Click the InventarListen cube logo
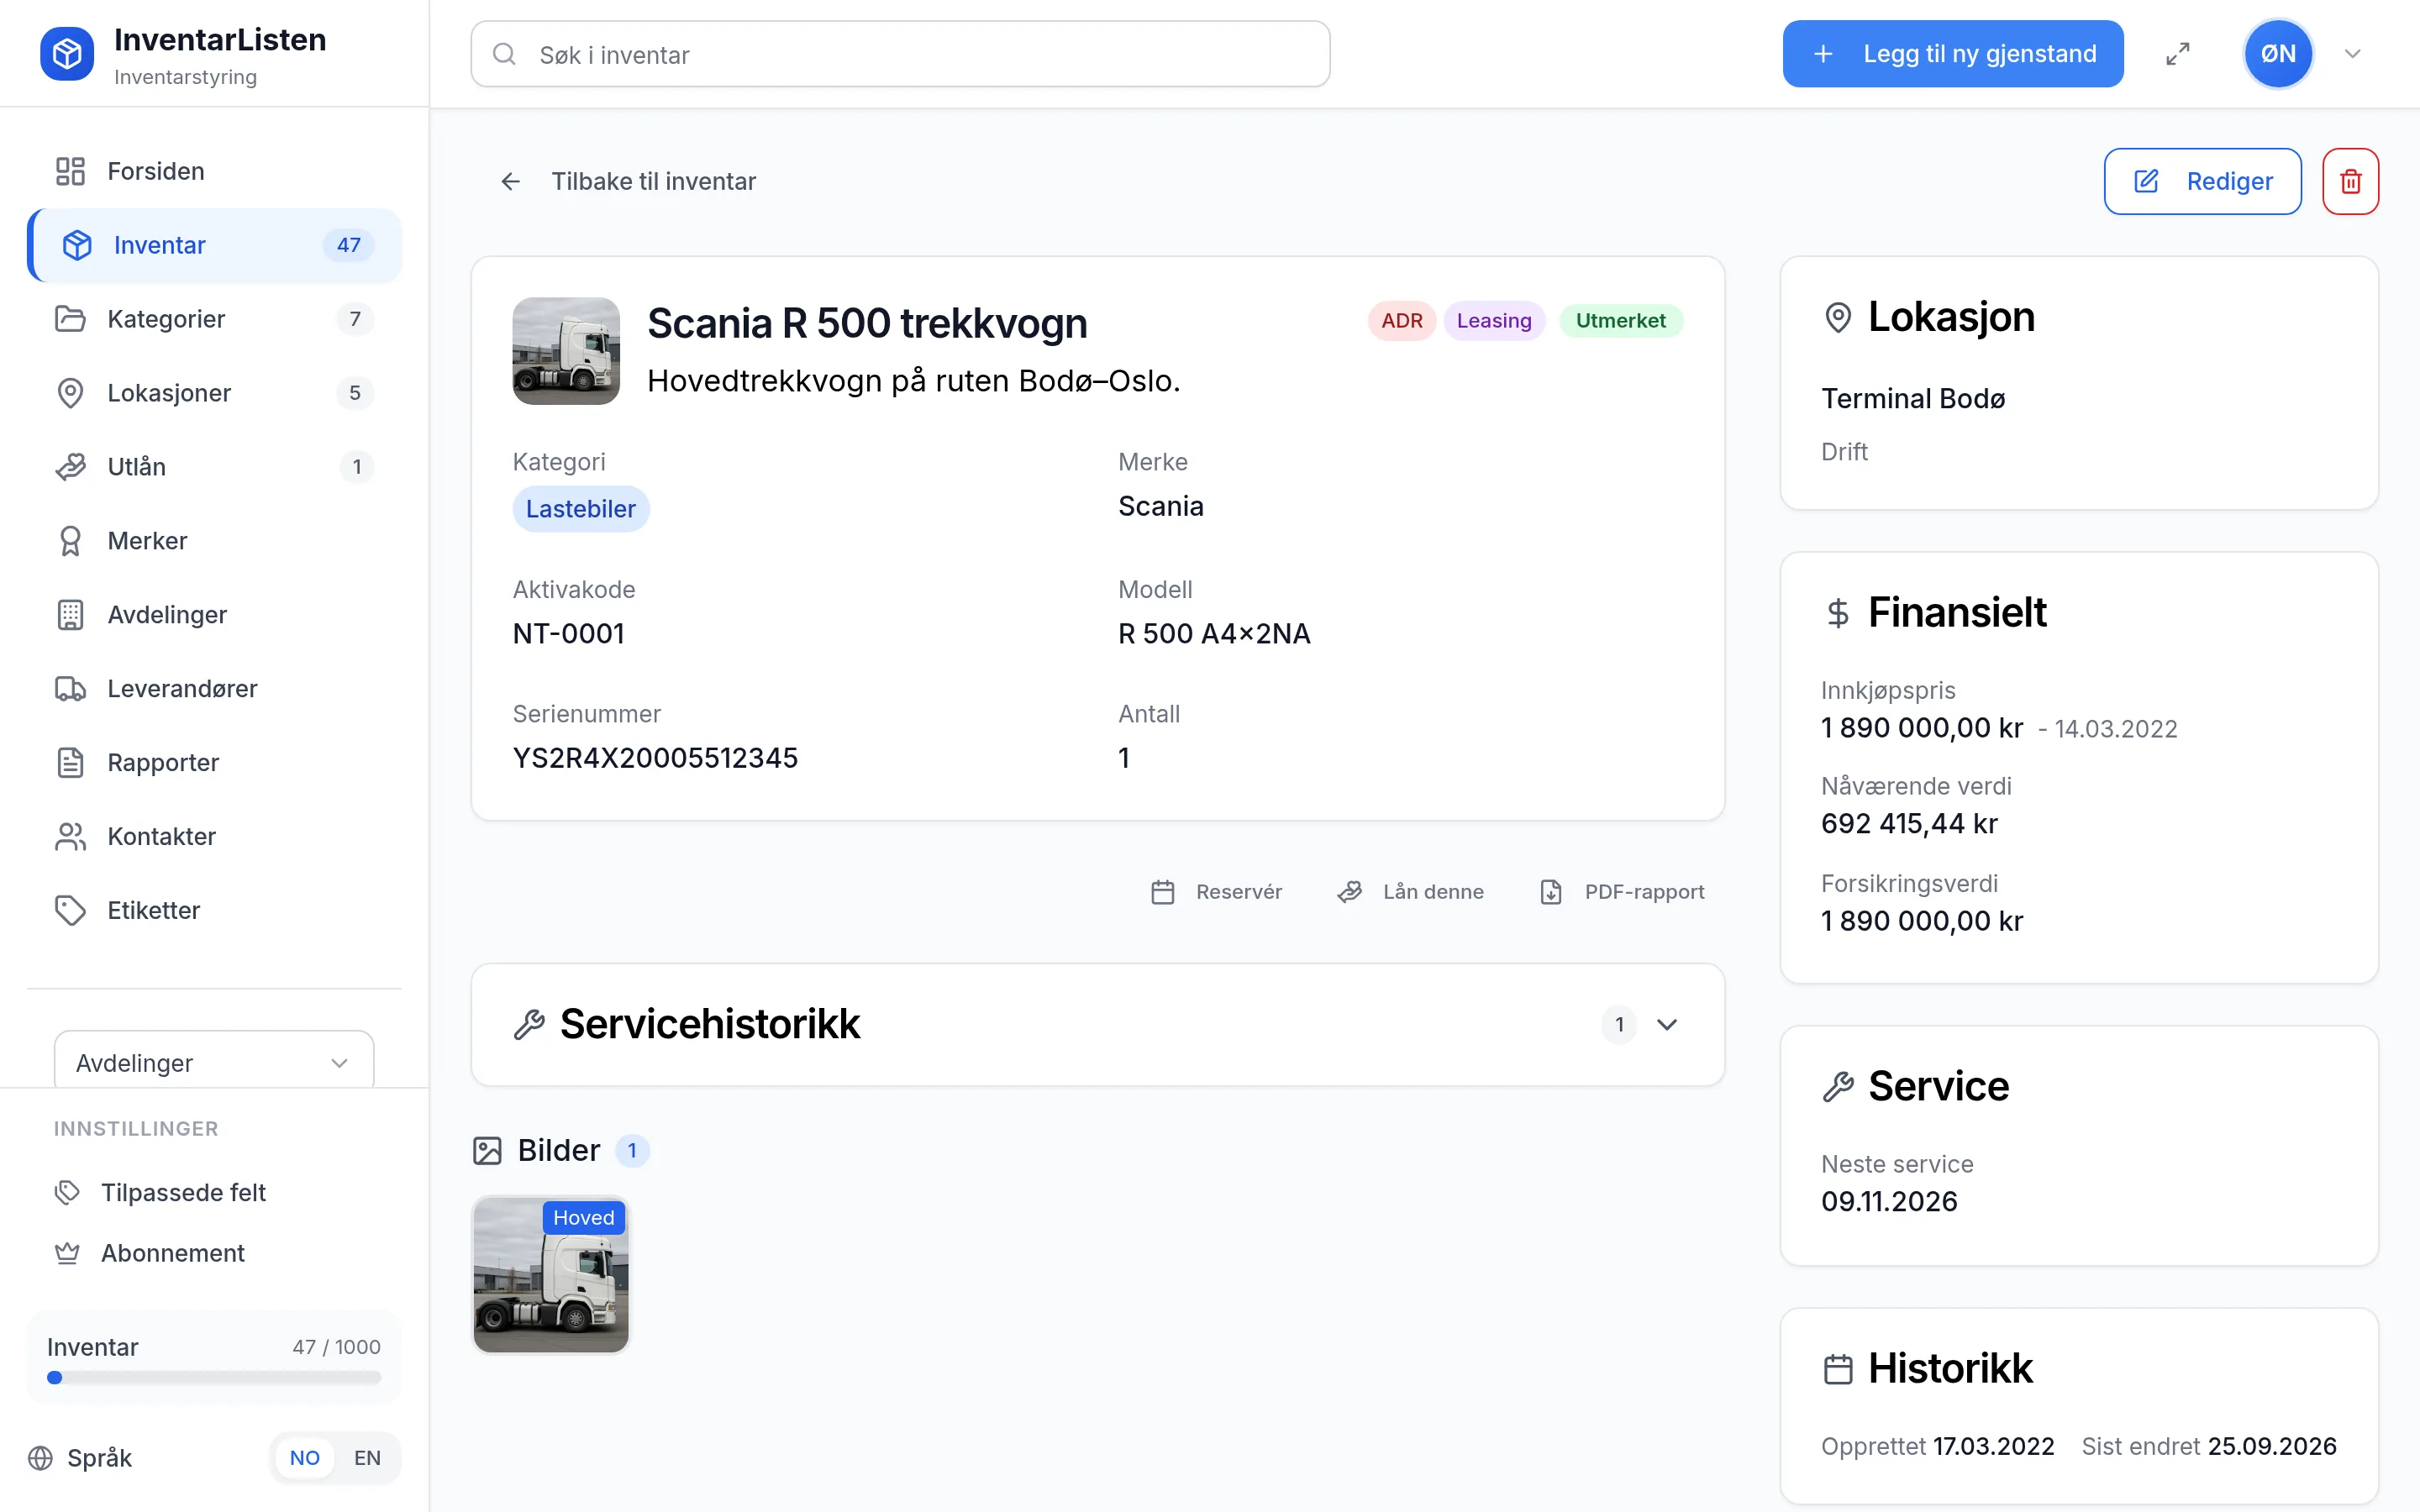This screenshot has height=1512, width=2420. point(67,54)
